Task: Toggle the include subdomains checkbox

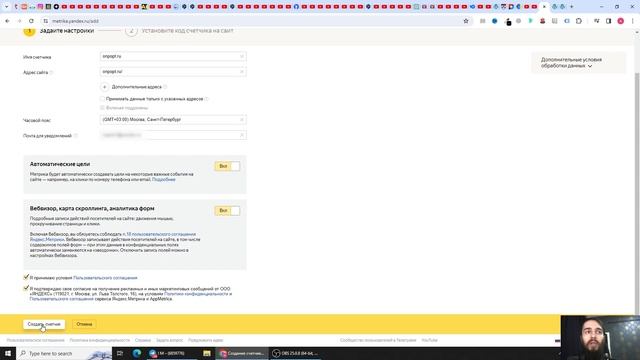Action: coord(102,108)
